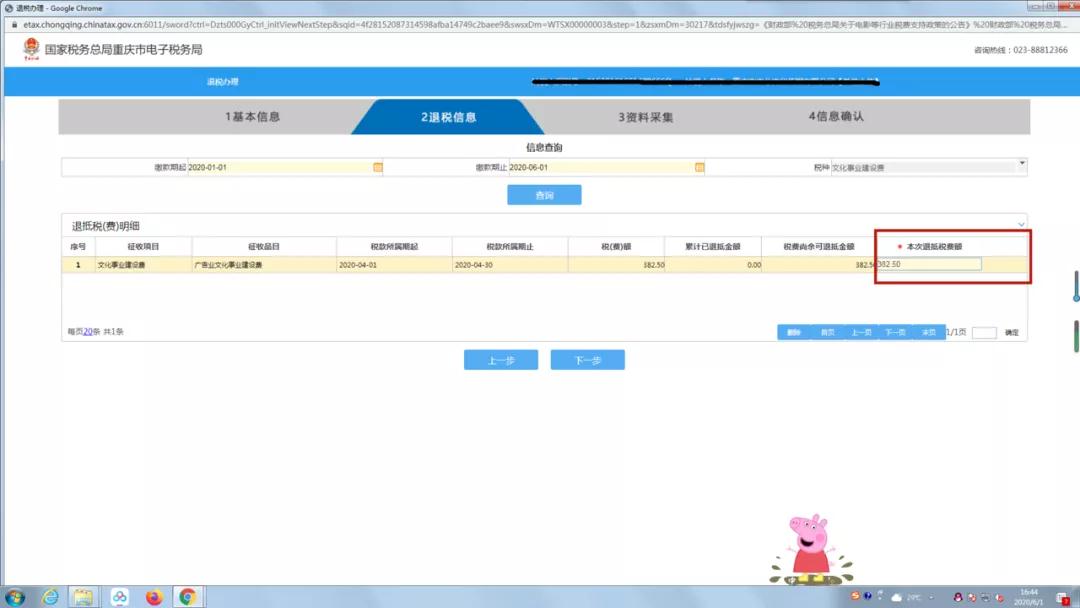Open the 缴款期止 date calendar picker
This screenshot has height=608, width=1080.
coord(698,168)
